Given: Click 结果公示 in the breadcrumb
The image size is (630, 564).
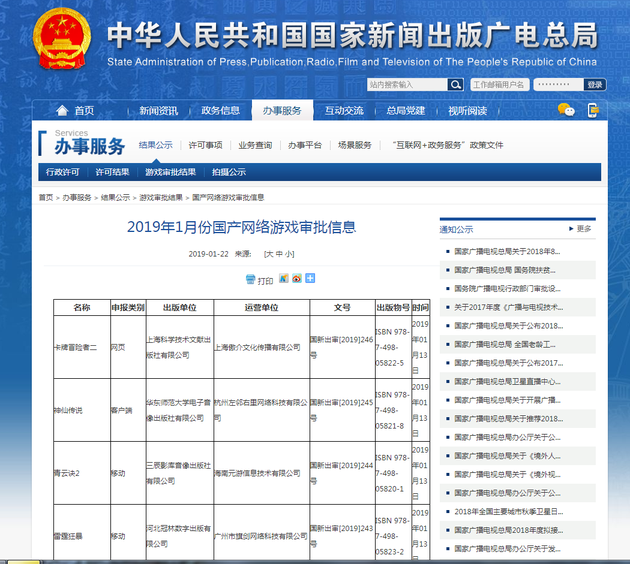Looking at the screenshot, I should click(115, 198).
